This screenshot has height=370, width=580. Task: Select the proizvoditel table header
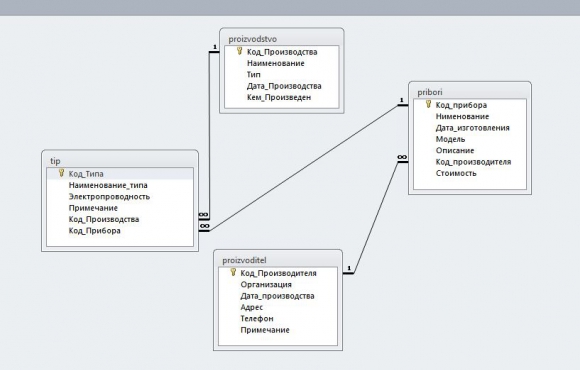pyautogui.click(x=278, y=260)
